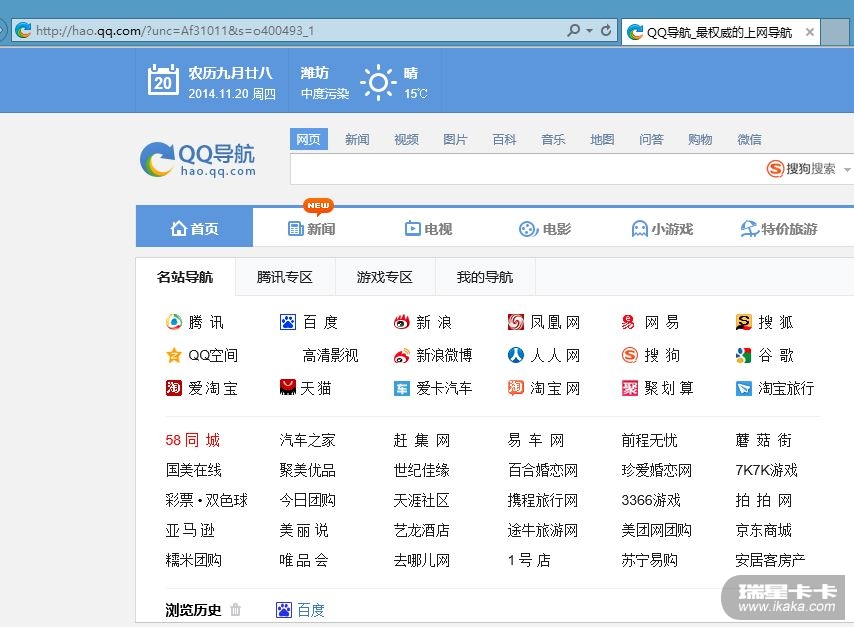Click the search magnifier in address bar
Image resolution: width=854 pixels, height=627 pixels.
click(574, 31)
